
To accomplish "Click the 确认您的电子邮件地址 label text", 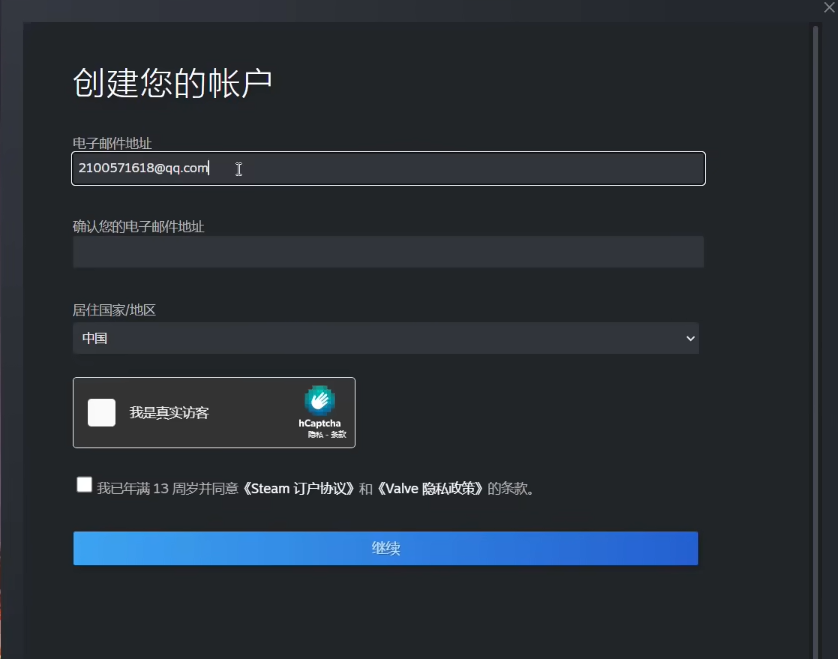I will [x=138, y=227].
